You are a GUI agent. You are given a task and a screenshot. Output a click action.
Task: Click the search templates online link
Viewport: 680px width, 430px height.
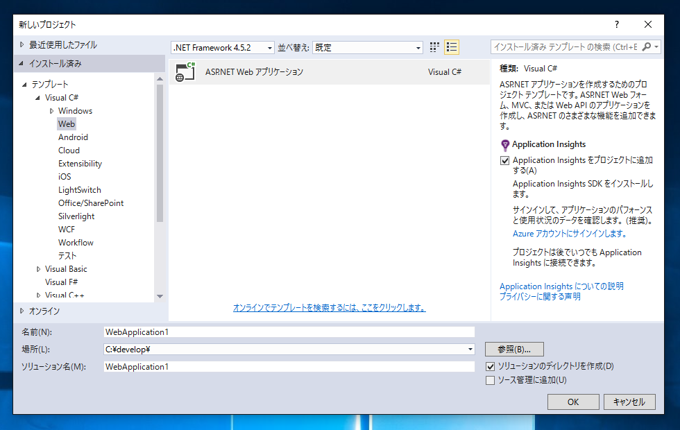329,308
